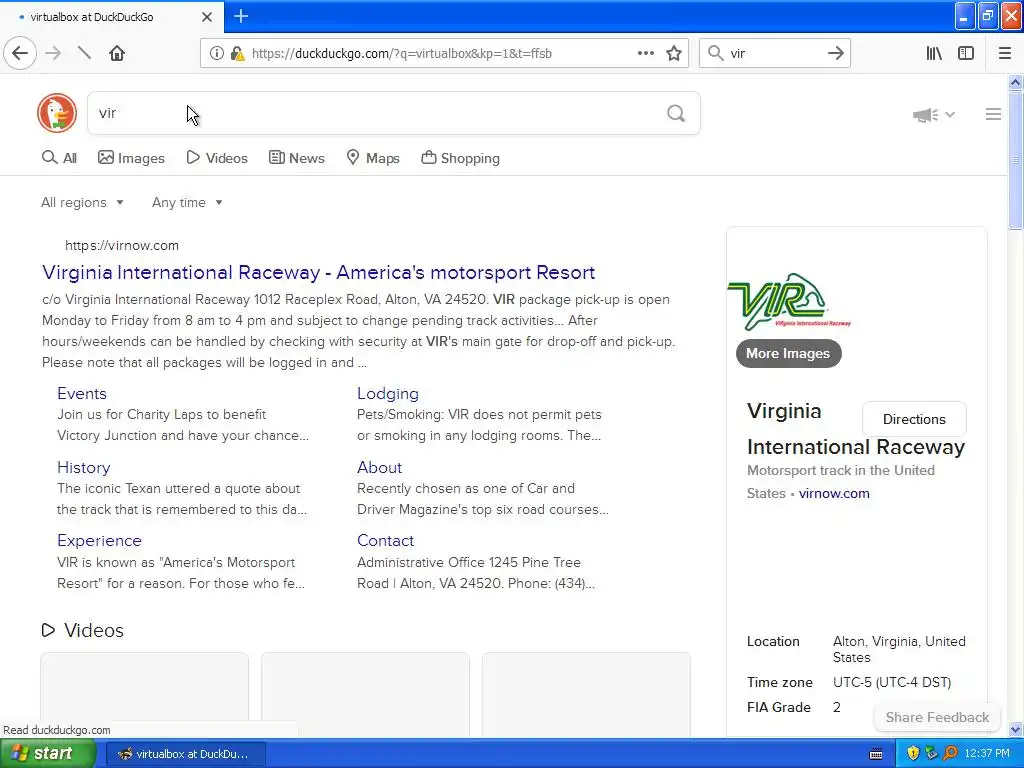Click the second video thumbnail placeholder
The height and width of the screenshot is (768, 1024).
click(365, 695)
